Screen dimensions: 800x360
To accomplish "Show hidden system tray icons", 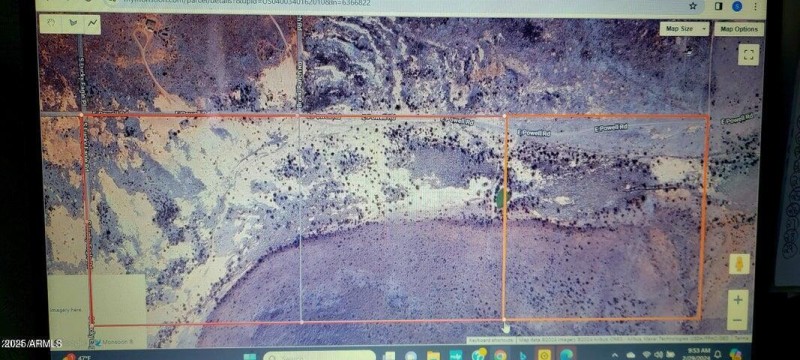I will click(x=615, y=354).
